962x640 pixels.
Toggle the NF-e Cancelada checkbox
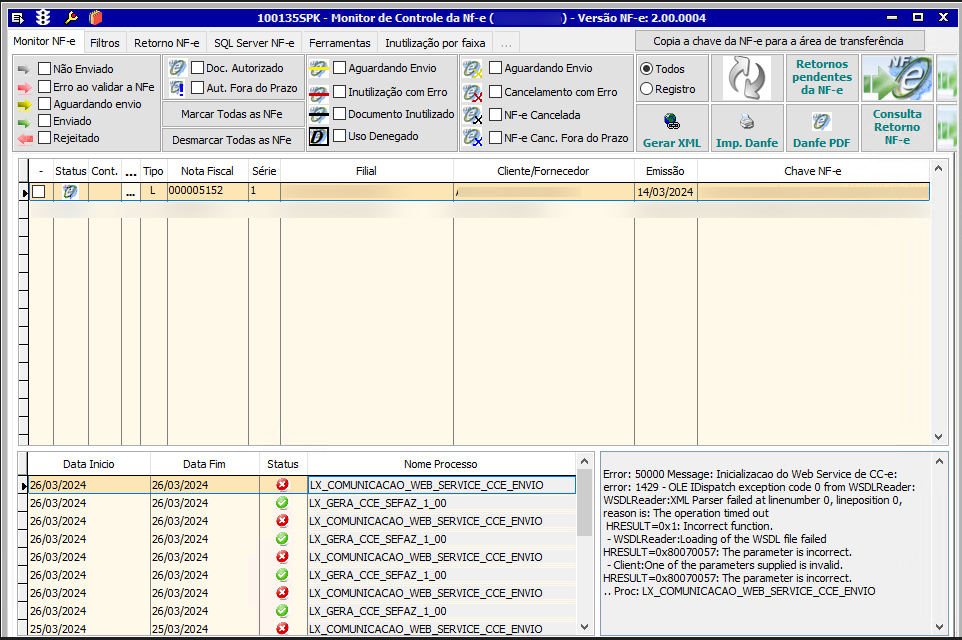(x=496, y=115)
